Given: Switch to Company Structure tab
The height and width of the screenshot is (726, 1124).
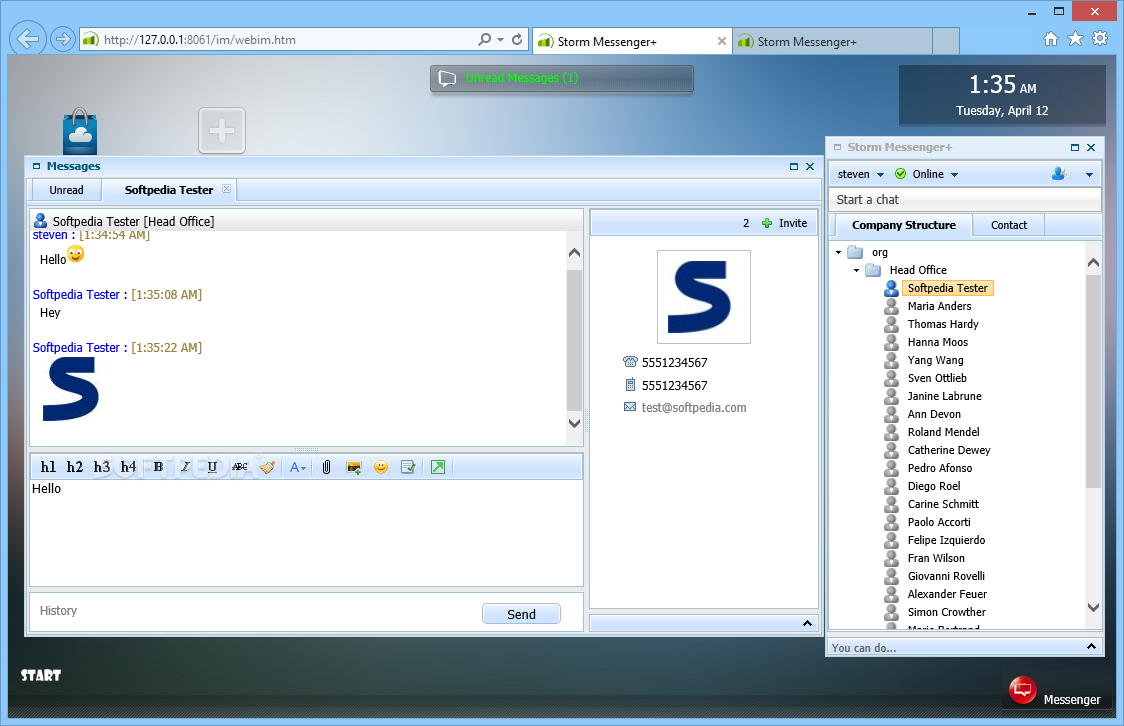Looking at the screenshot, I should point(903,225).
